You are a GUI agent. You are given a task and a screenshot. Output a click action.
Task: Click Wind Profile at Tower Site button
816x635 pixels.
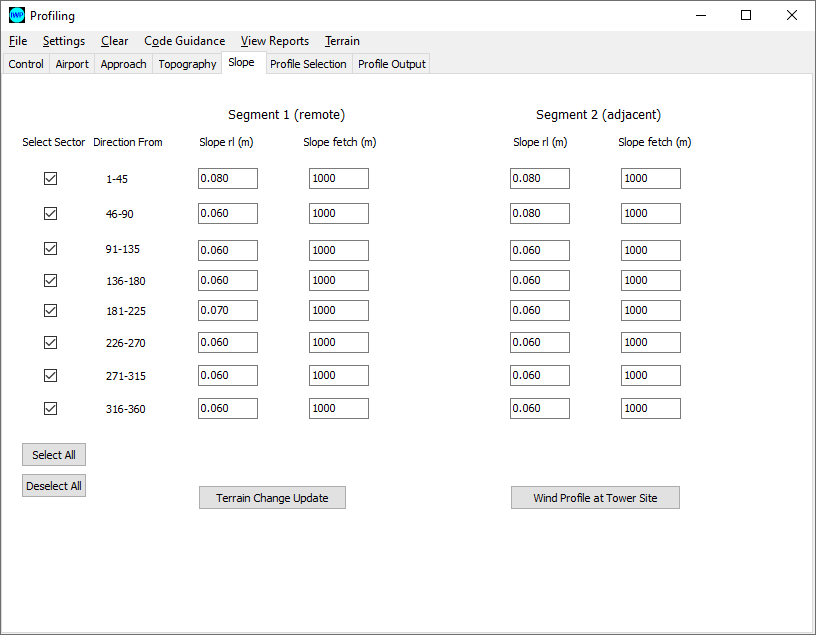(x=595, y=497)
